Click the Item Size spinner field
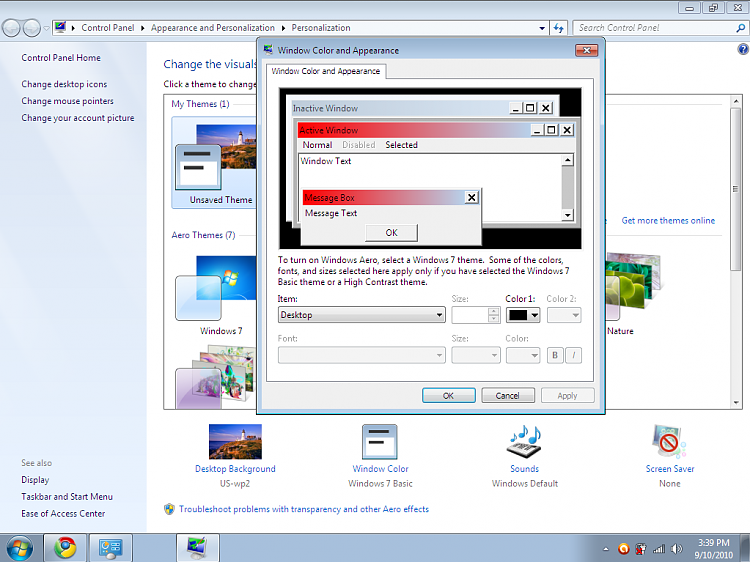 [x=476, y=315]
